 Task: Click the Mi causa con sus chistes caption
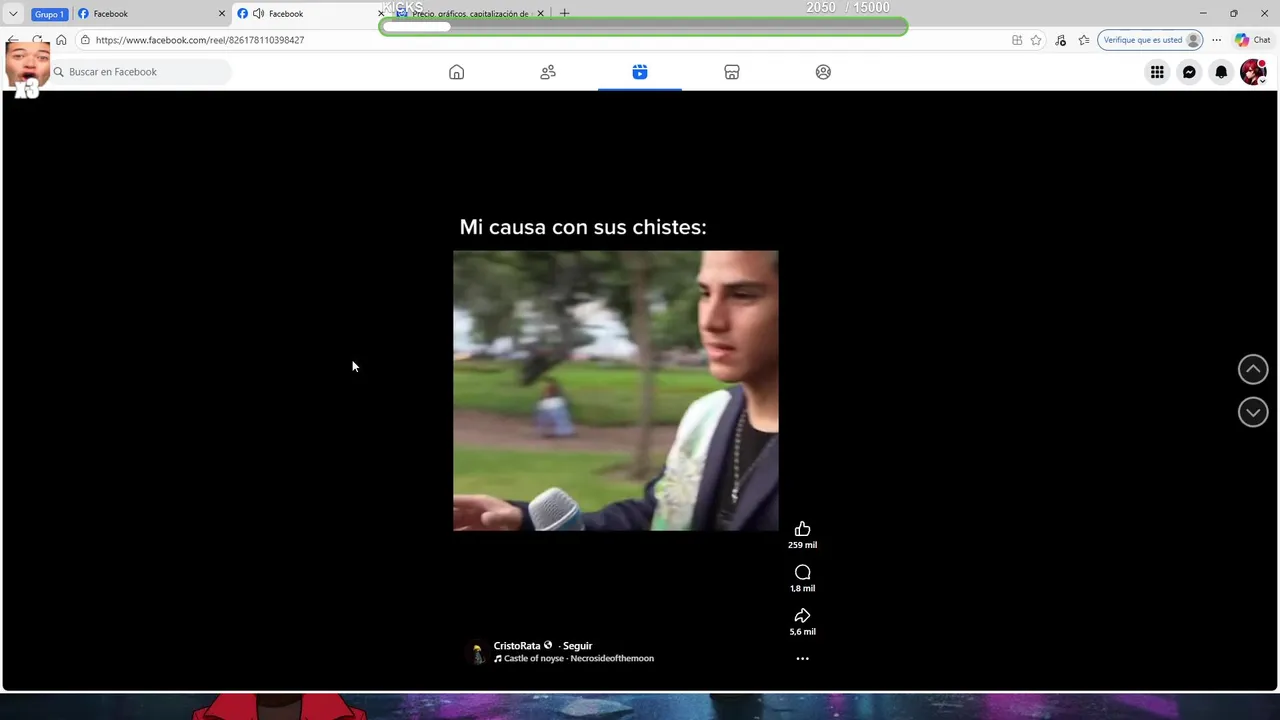(x=583, y=227)
